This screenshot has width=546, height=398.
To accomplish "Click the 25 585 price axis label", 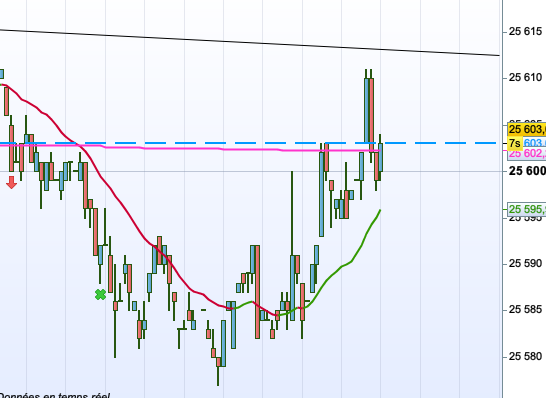I will [x=525, y=309].
